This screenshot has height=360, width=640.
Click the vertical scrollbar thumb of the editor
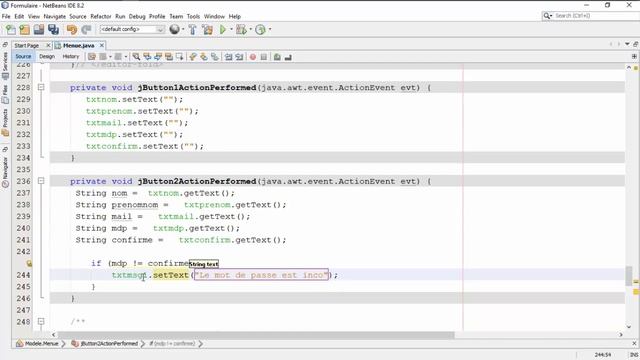(629, 276)
